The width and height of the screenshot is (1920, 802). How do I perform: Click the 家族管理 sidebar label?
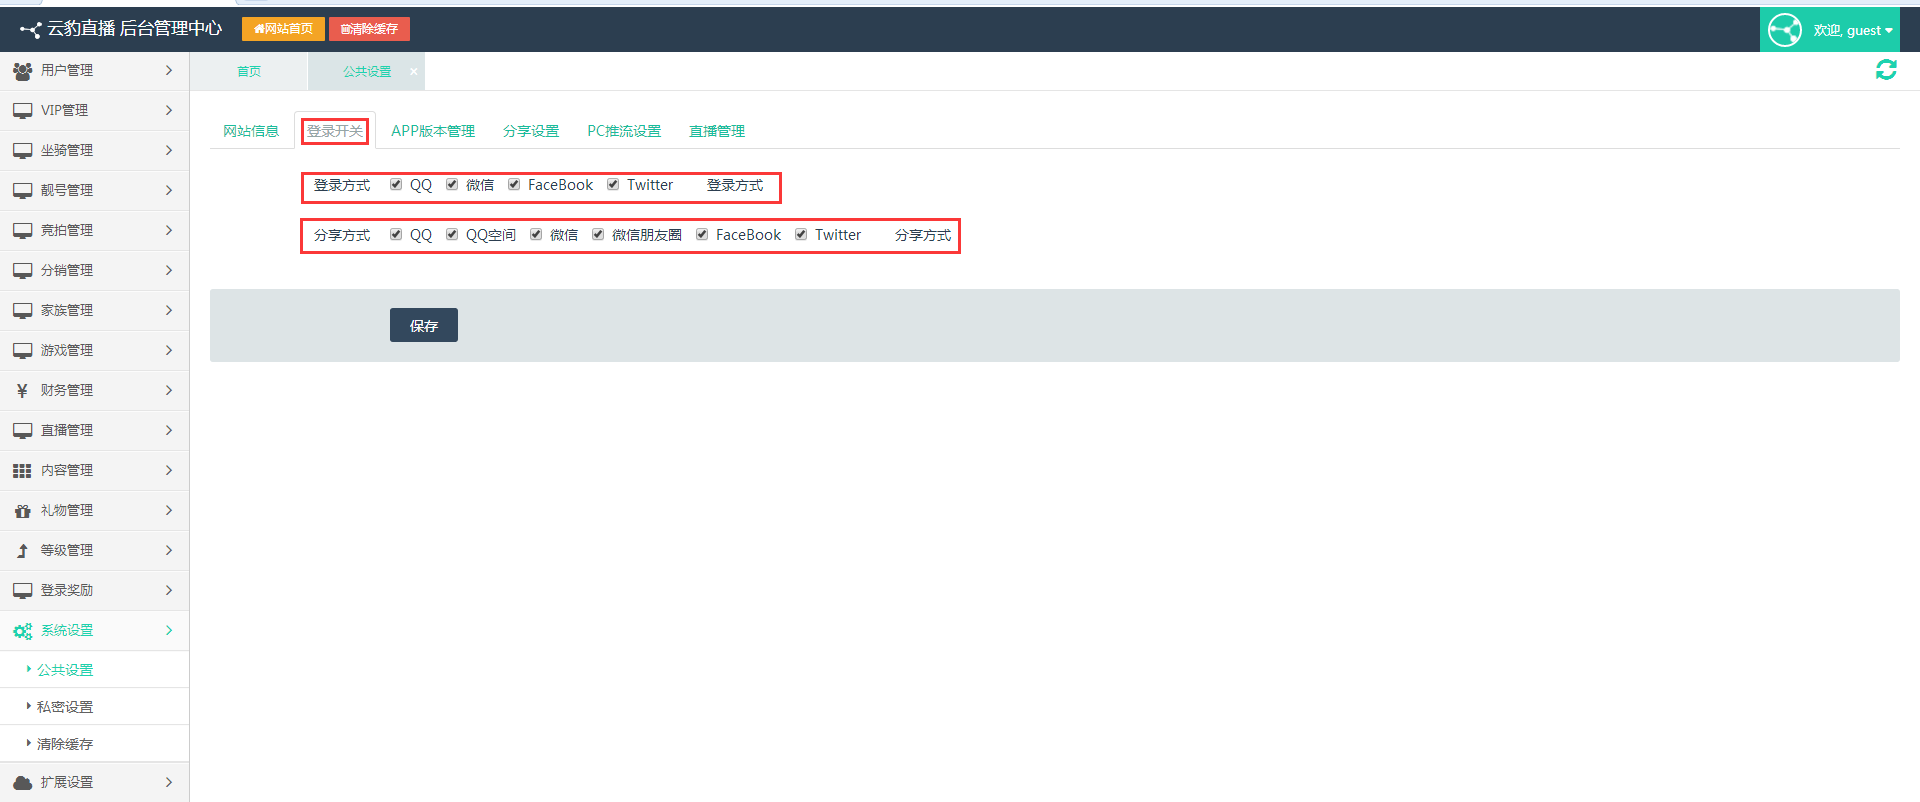coord(67,310)
